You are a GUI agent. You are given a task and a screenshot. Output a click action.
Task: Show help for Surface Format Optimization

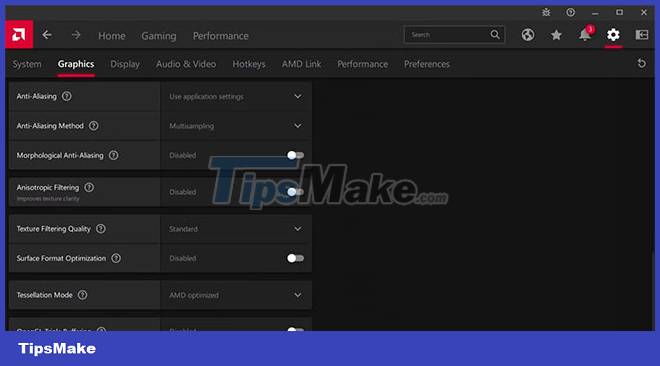tap(116, 258)
